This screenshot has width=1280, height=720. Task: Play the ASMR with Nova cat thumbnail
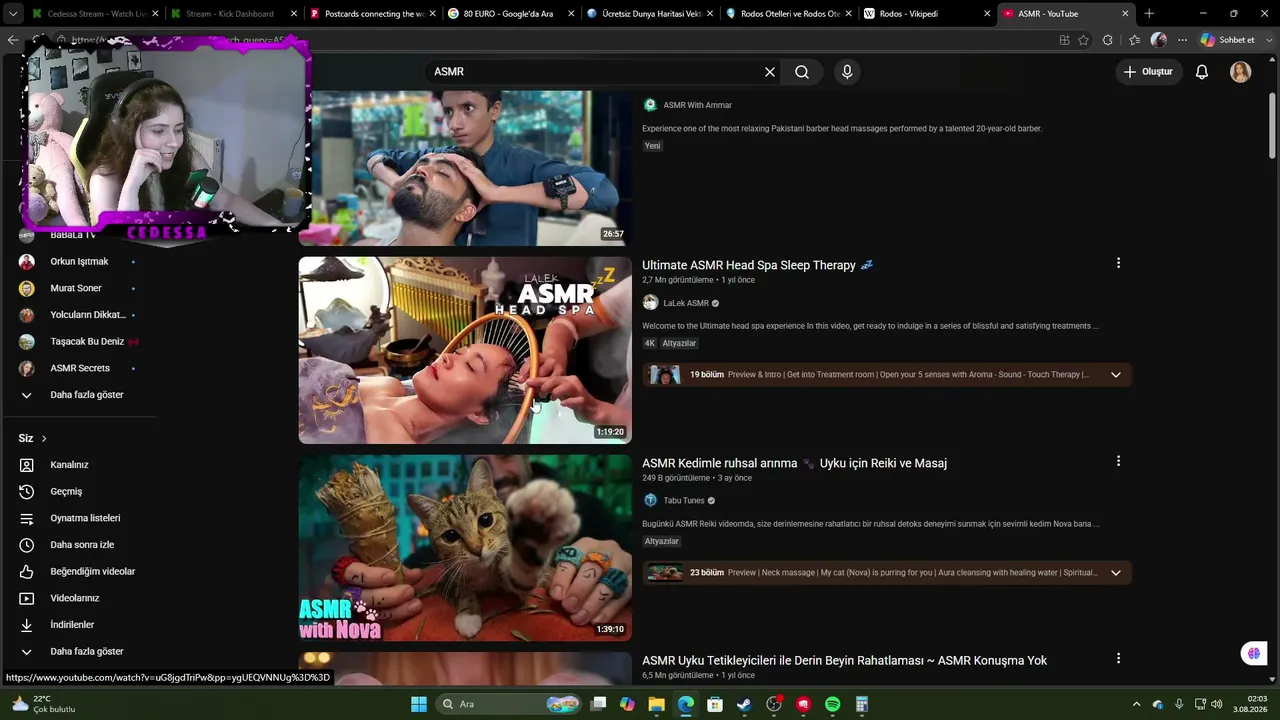pos(465,548)
